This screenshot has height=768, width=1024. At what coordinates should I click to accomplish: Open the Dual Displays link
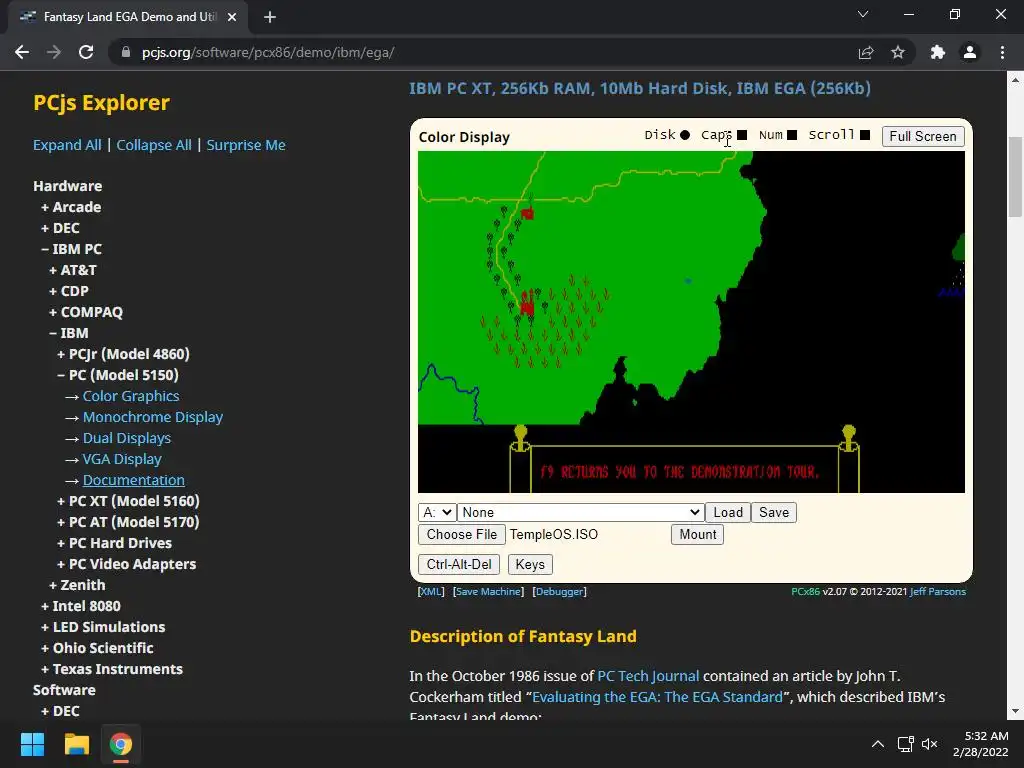click(127, 438)
